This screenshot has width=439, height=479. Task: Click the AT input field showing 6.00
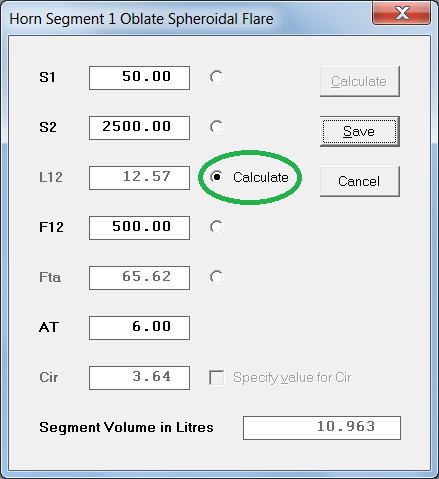(x=139, y=328)
